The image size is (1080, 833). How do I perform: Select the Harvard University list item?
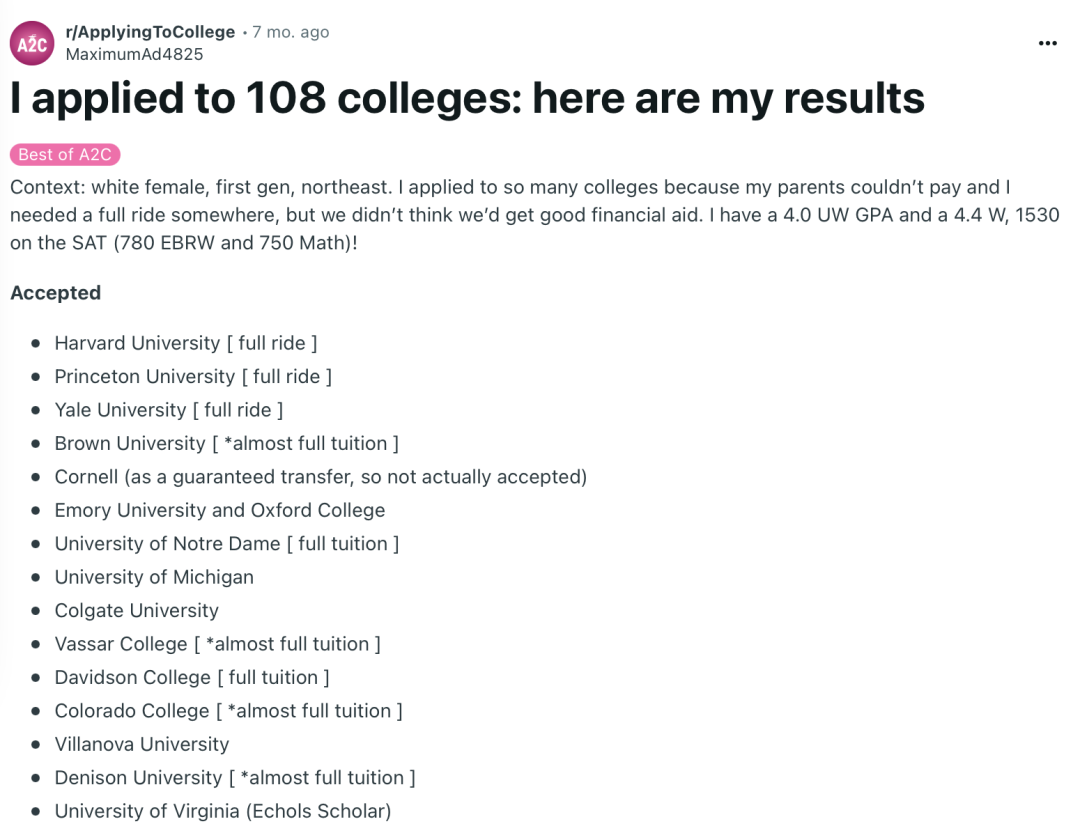tap(186, 343)
